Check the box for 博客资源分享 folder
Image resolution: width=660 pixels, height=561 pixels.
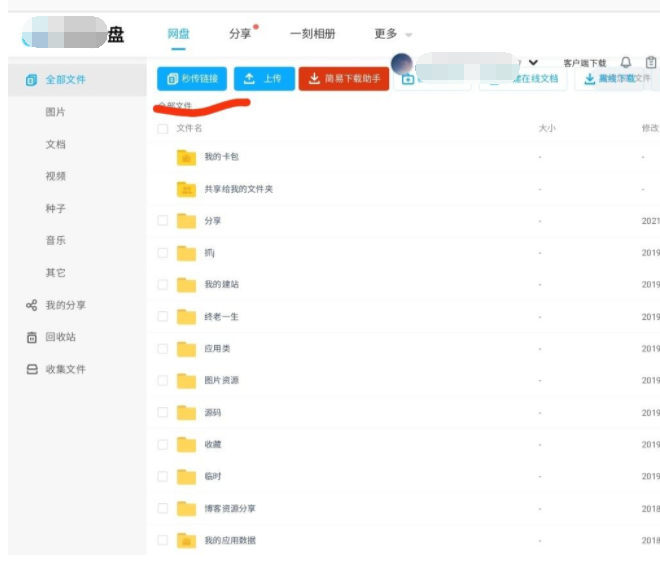click(x=162, y=508)
